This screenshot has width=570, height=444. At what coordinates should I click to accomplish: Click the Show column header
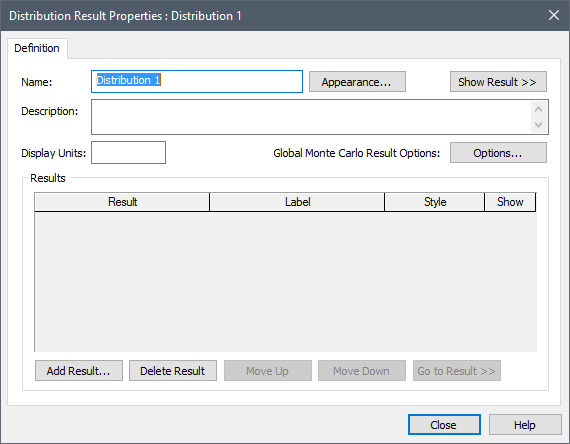point(510,202)
